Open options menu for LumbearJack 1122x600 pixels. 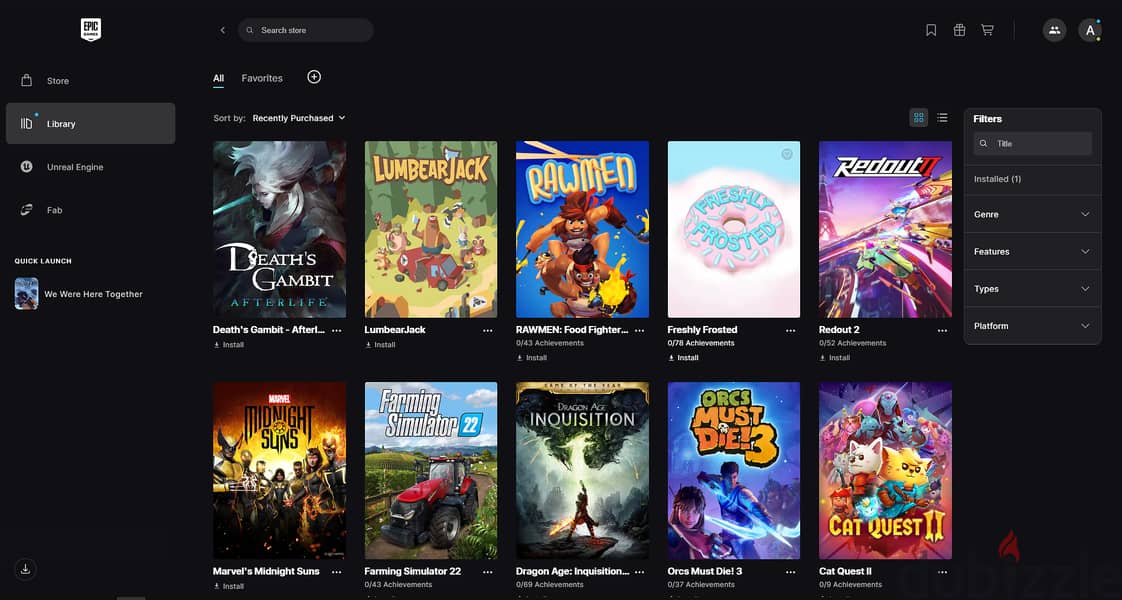(488, 330)
